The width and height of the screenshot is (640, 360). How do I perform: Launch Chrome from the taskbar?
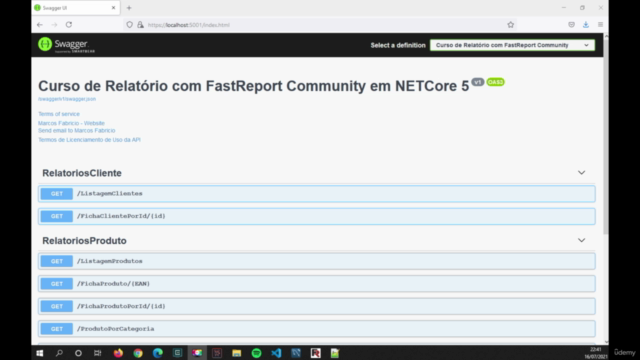138,353
